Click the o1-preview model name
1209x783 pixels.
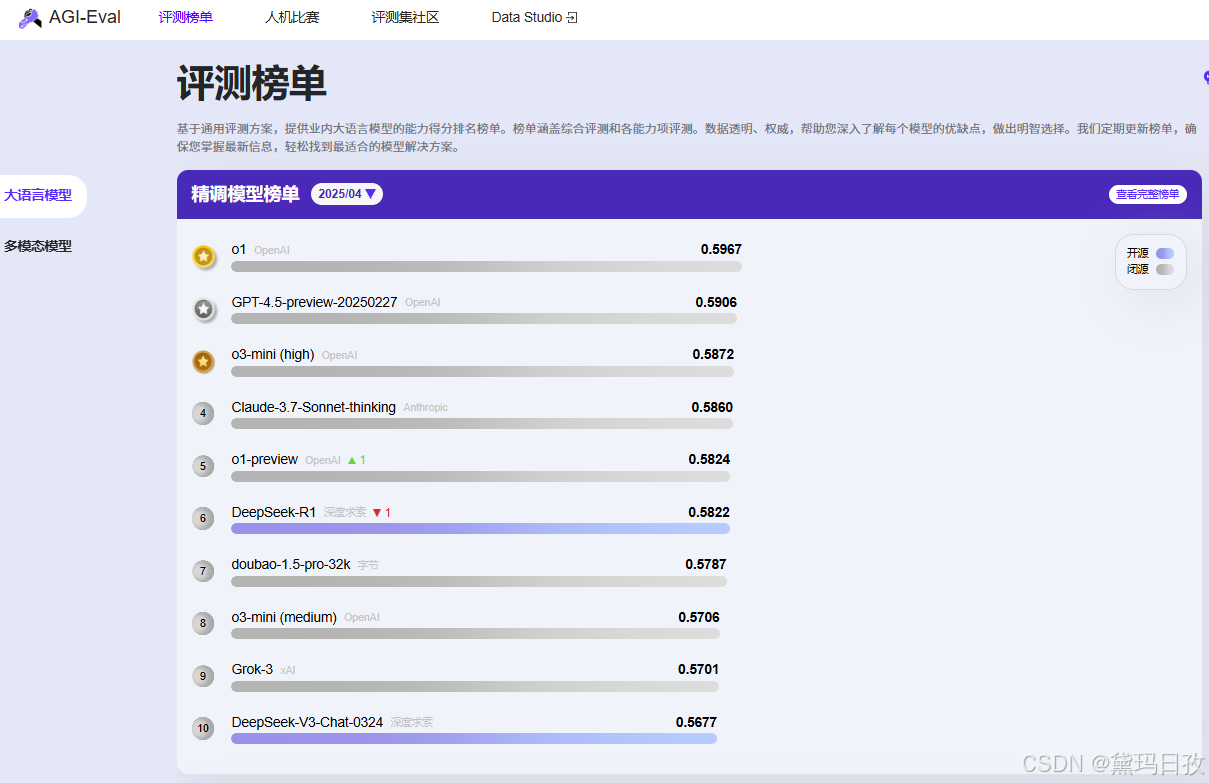point(264,459)
